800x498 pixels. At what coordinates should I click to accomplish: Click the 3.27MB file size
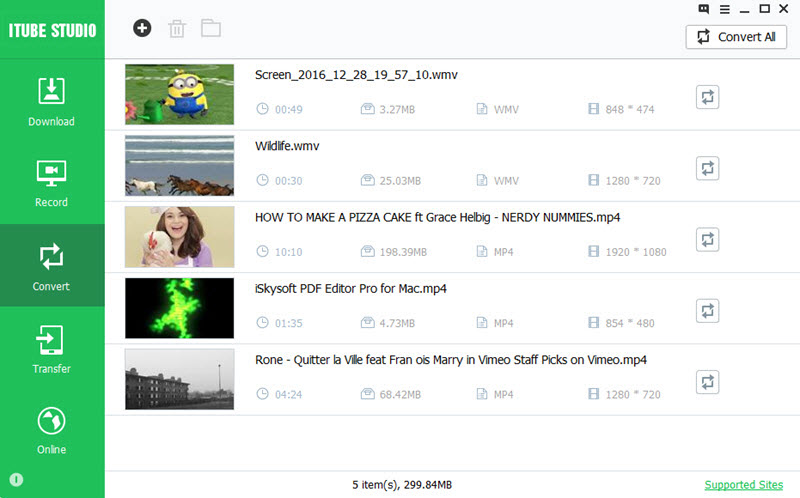(397, 109)
